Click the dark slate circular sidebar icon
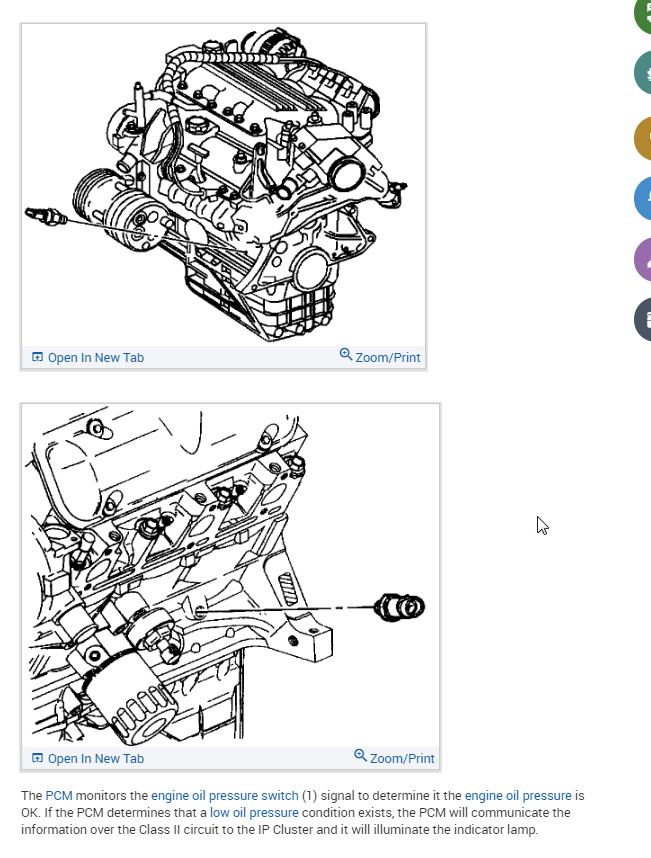The height and width of the screenshot is (858, 651). 643,320
